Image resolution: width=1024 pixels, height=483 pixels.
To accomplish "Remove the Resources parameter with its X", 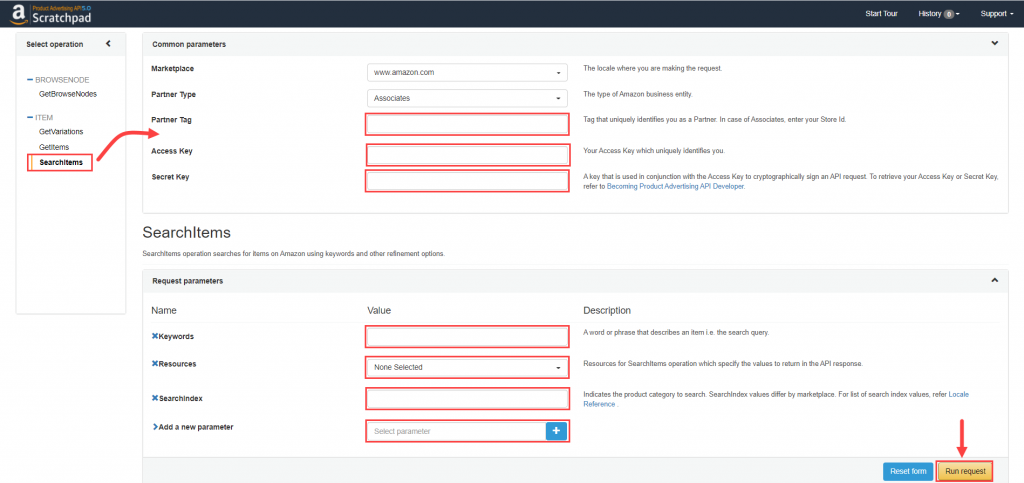I will pos(155,363).
